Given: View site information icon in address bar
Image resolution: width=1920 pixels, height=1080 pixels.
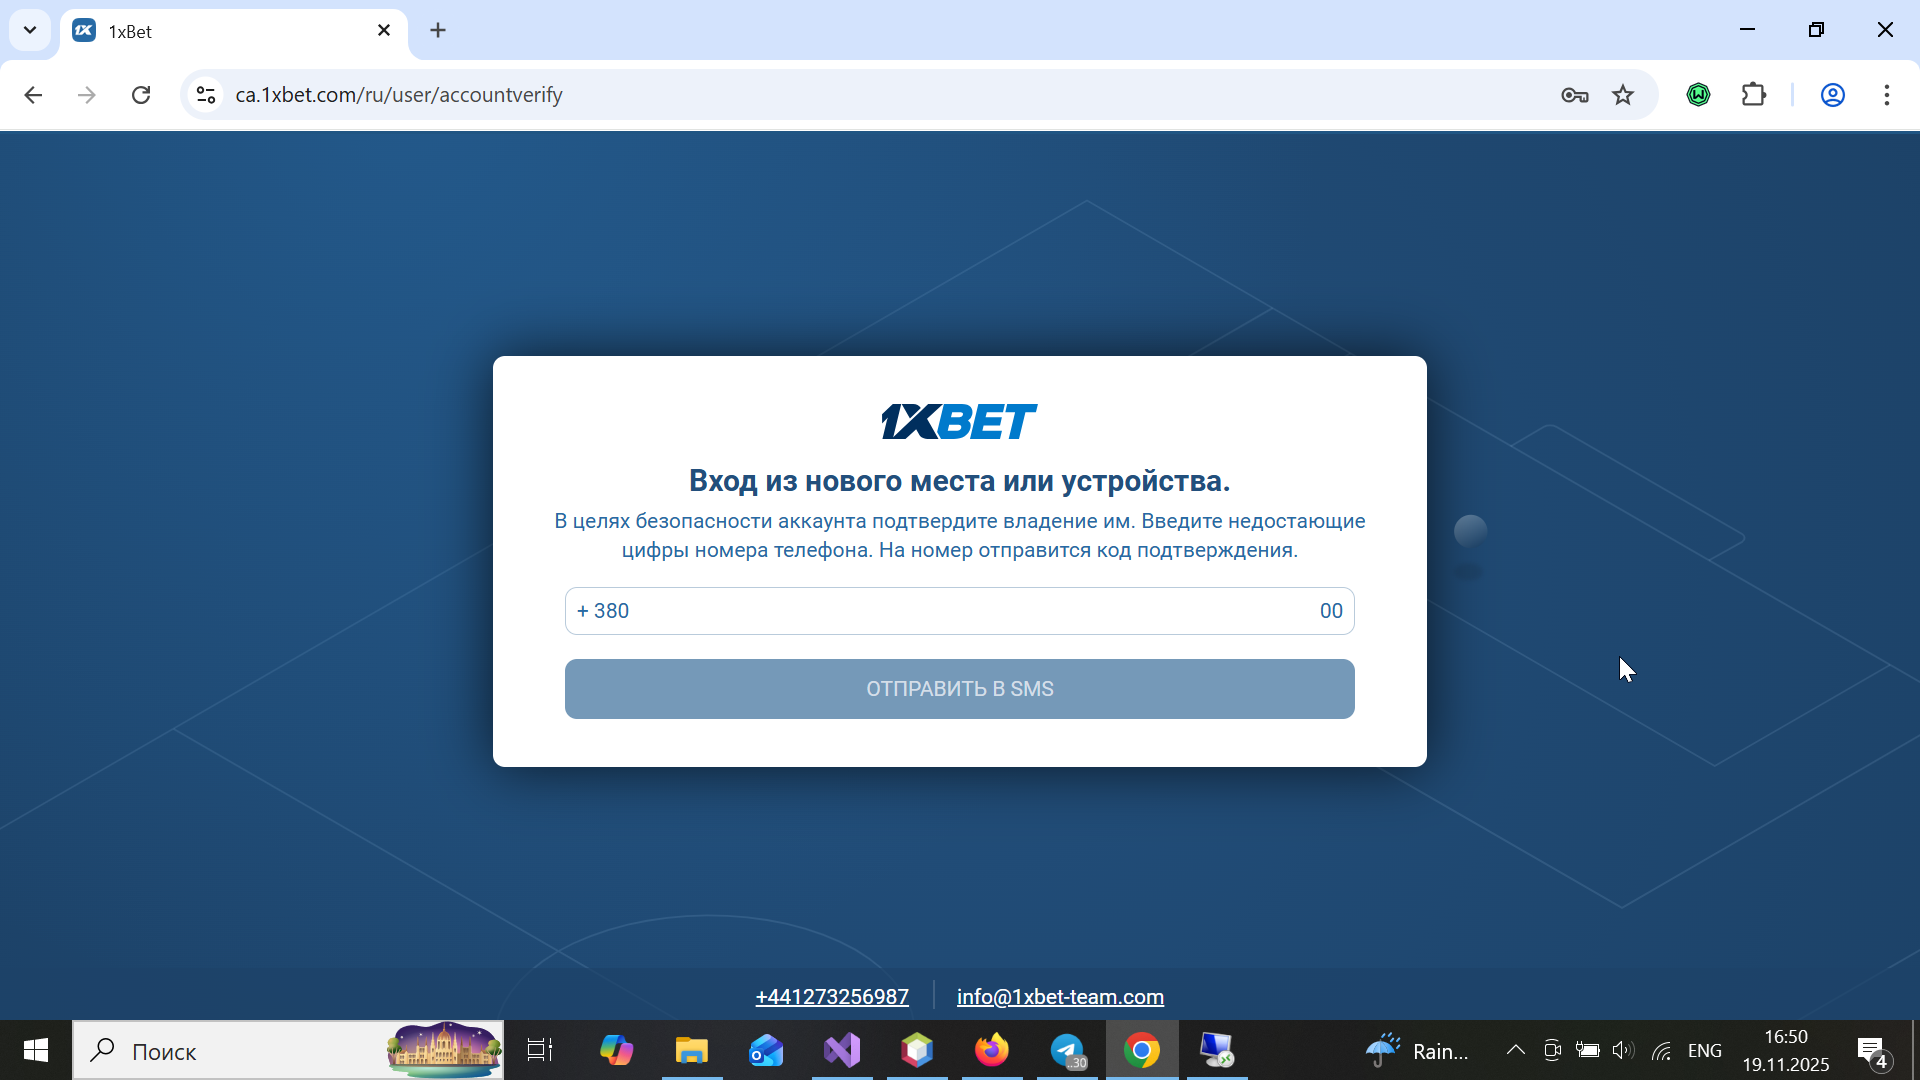Looking at the screenshot, I should [206, 95].
